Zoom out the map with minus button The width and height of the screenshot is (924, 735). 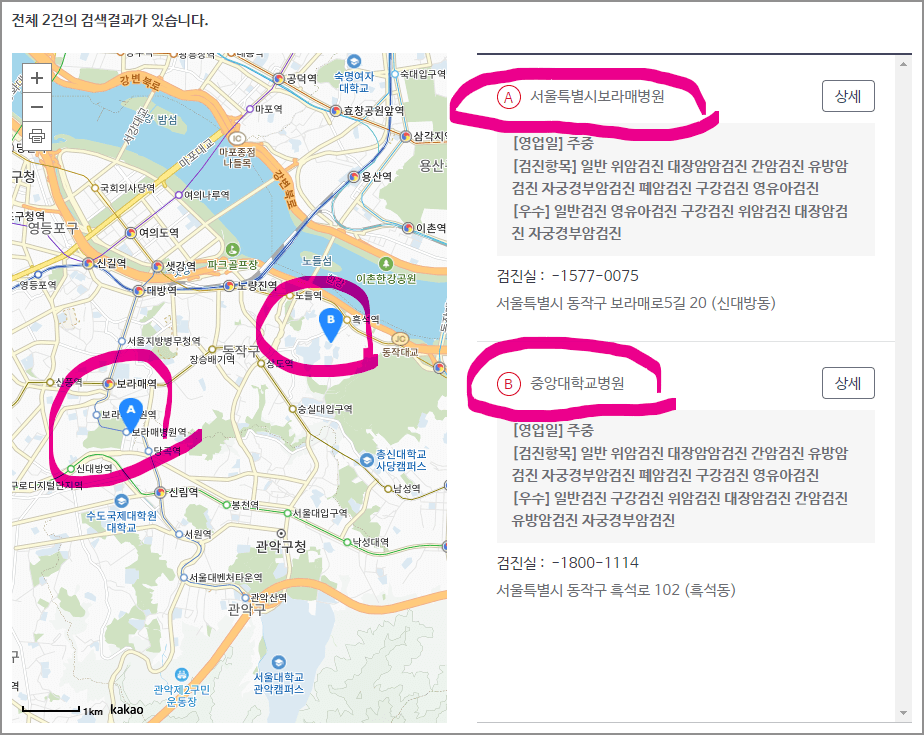point(37,107)
